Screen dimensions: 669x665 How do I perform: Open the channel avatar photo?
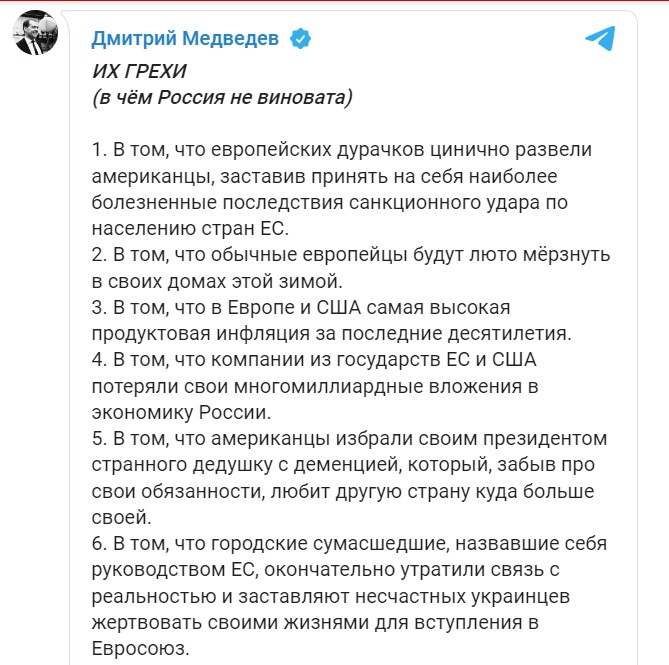(36, 38)
